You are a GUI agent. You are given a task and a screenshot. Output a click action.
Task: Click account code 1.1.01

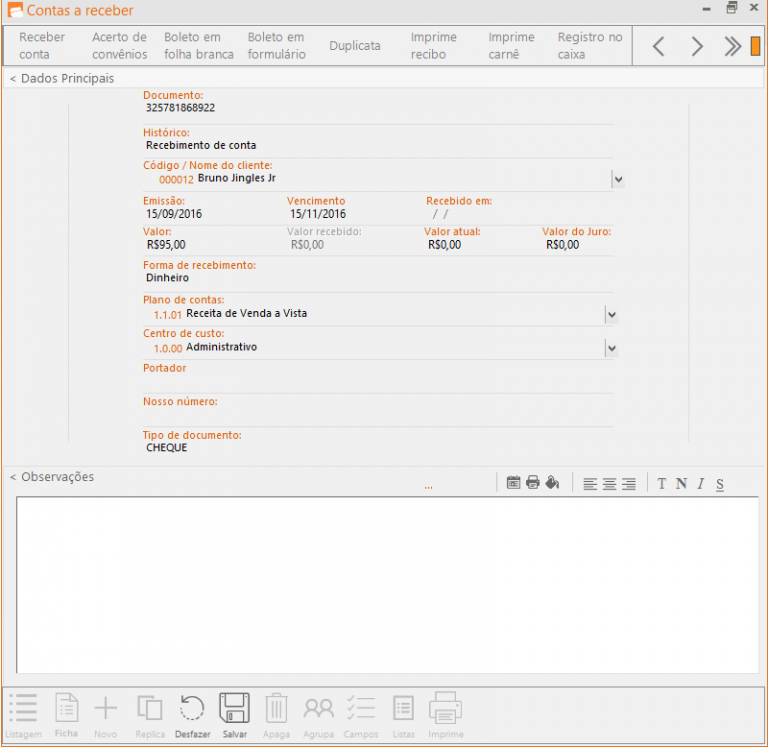coord(168,315)
